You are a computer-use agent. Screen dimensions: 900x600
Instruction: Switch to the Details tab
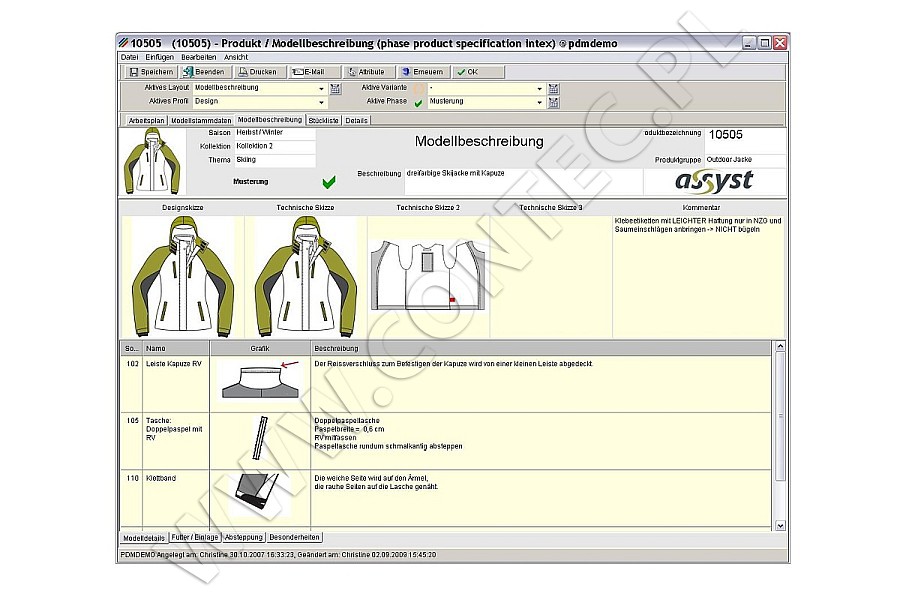click(356, 121)
